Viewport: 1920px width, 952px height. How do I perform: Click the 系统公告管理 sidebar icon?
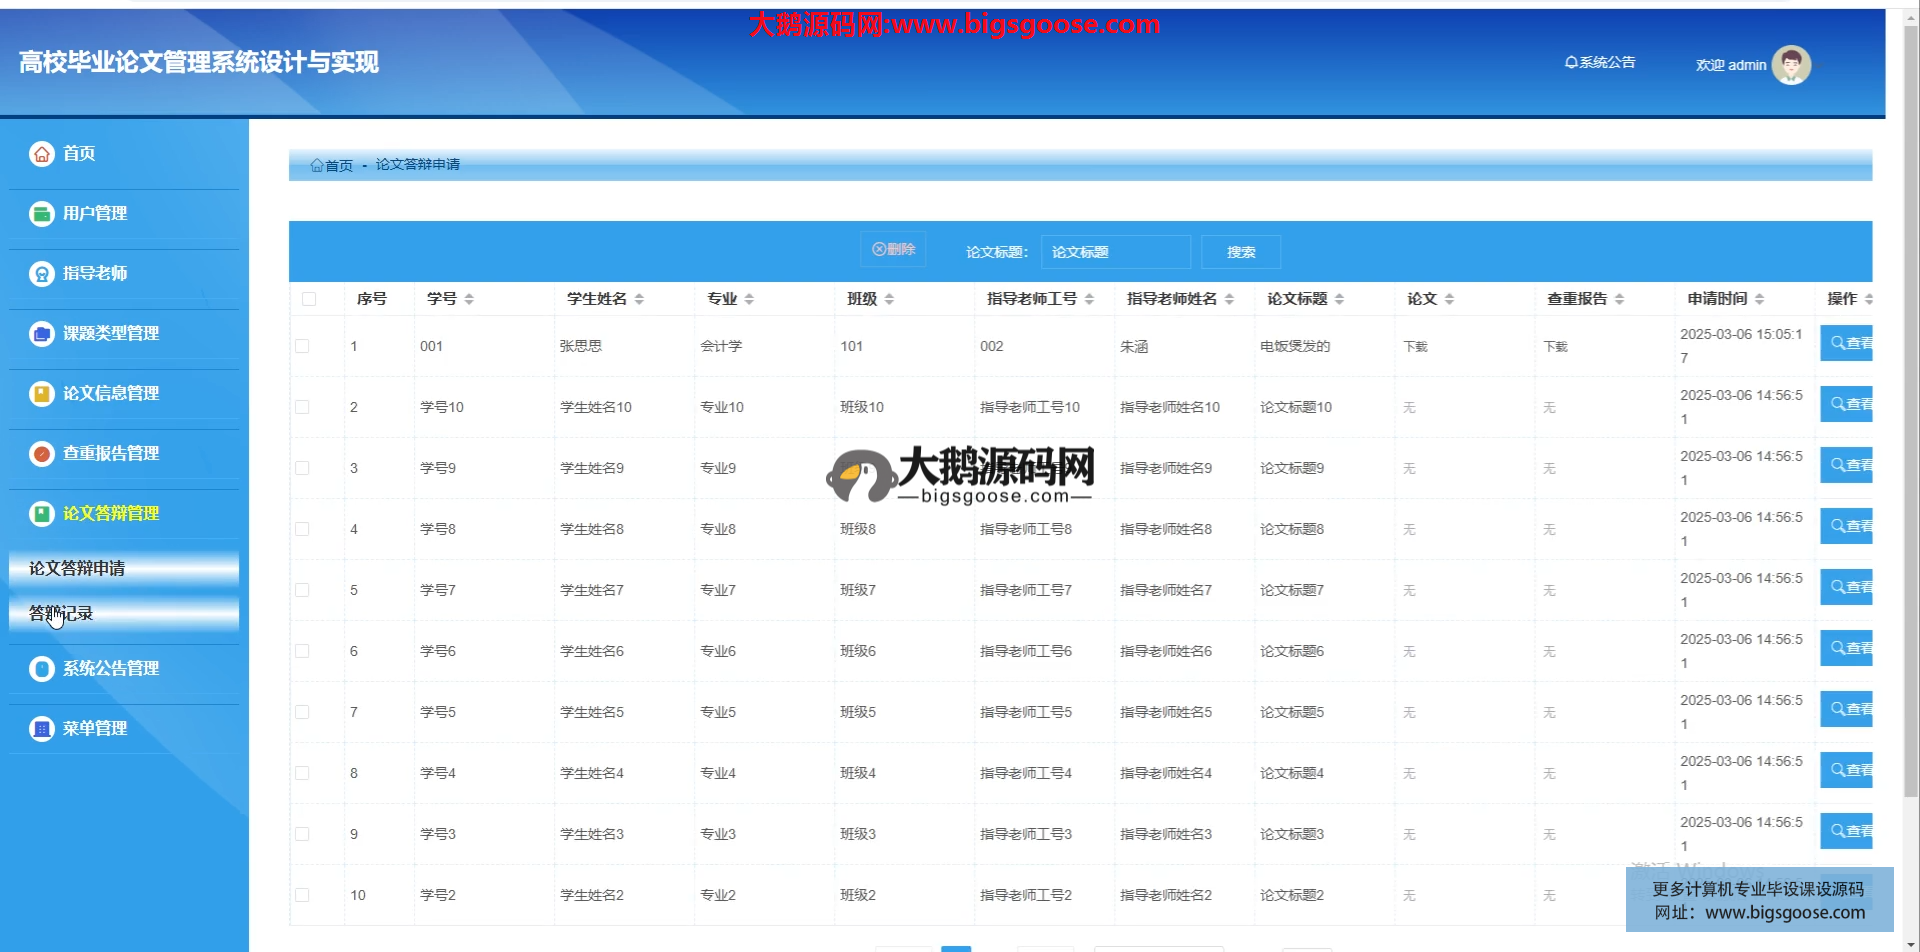click(42, 669)
